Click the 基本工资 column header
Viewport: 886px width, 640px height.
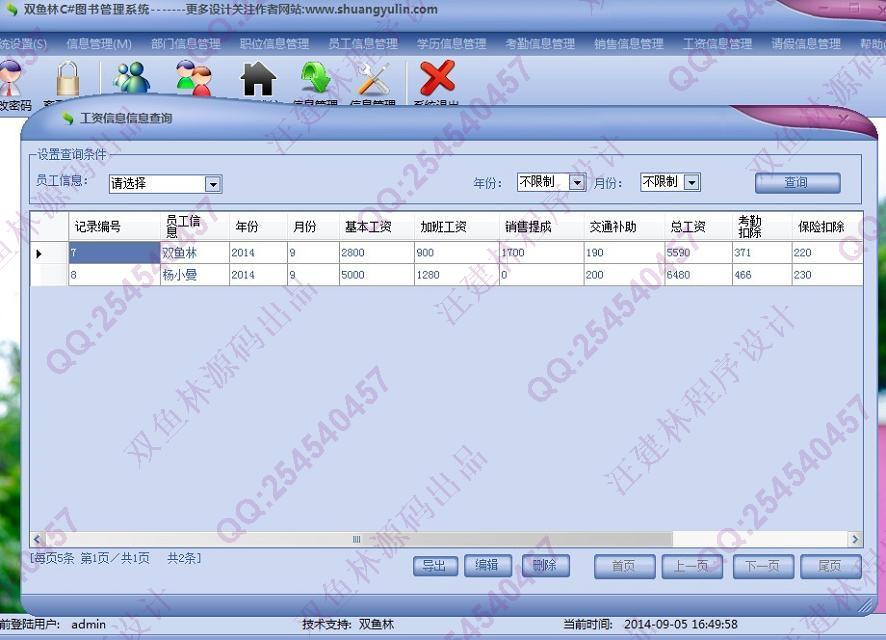(368, 227)
